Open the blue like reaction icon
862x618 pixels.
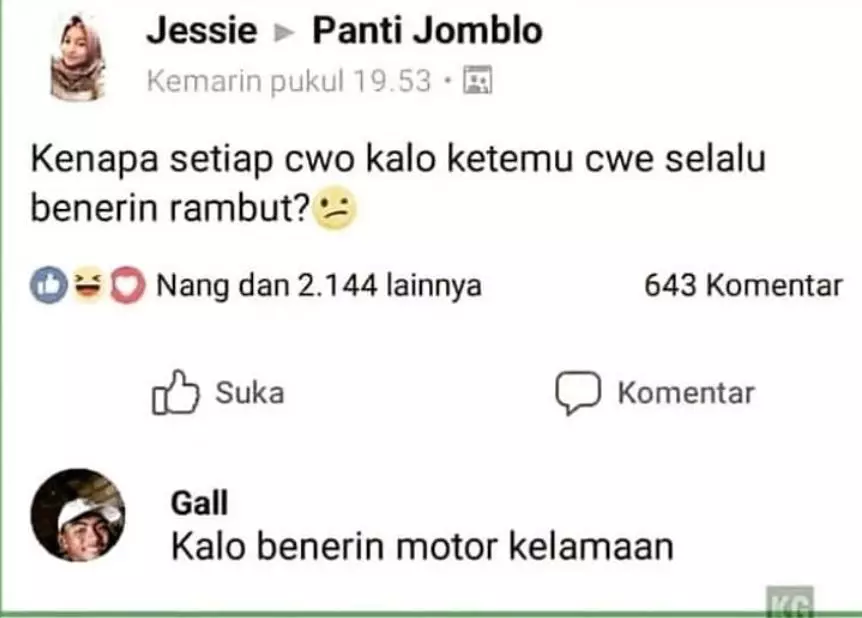(49, 285)
